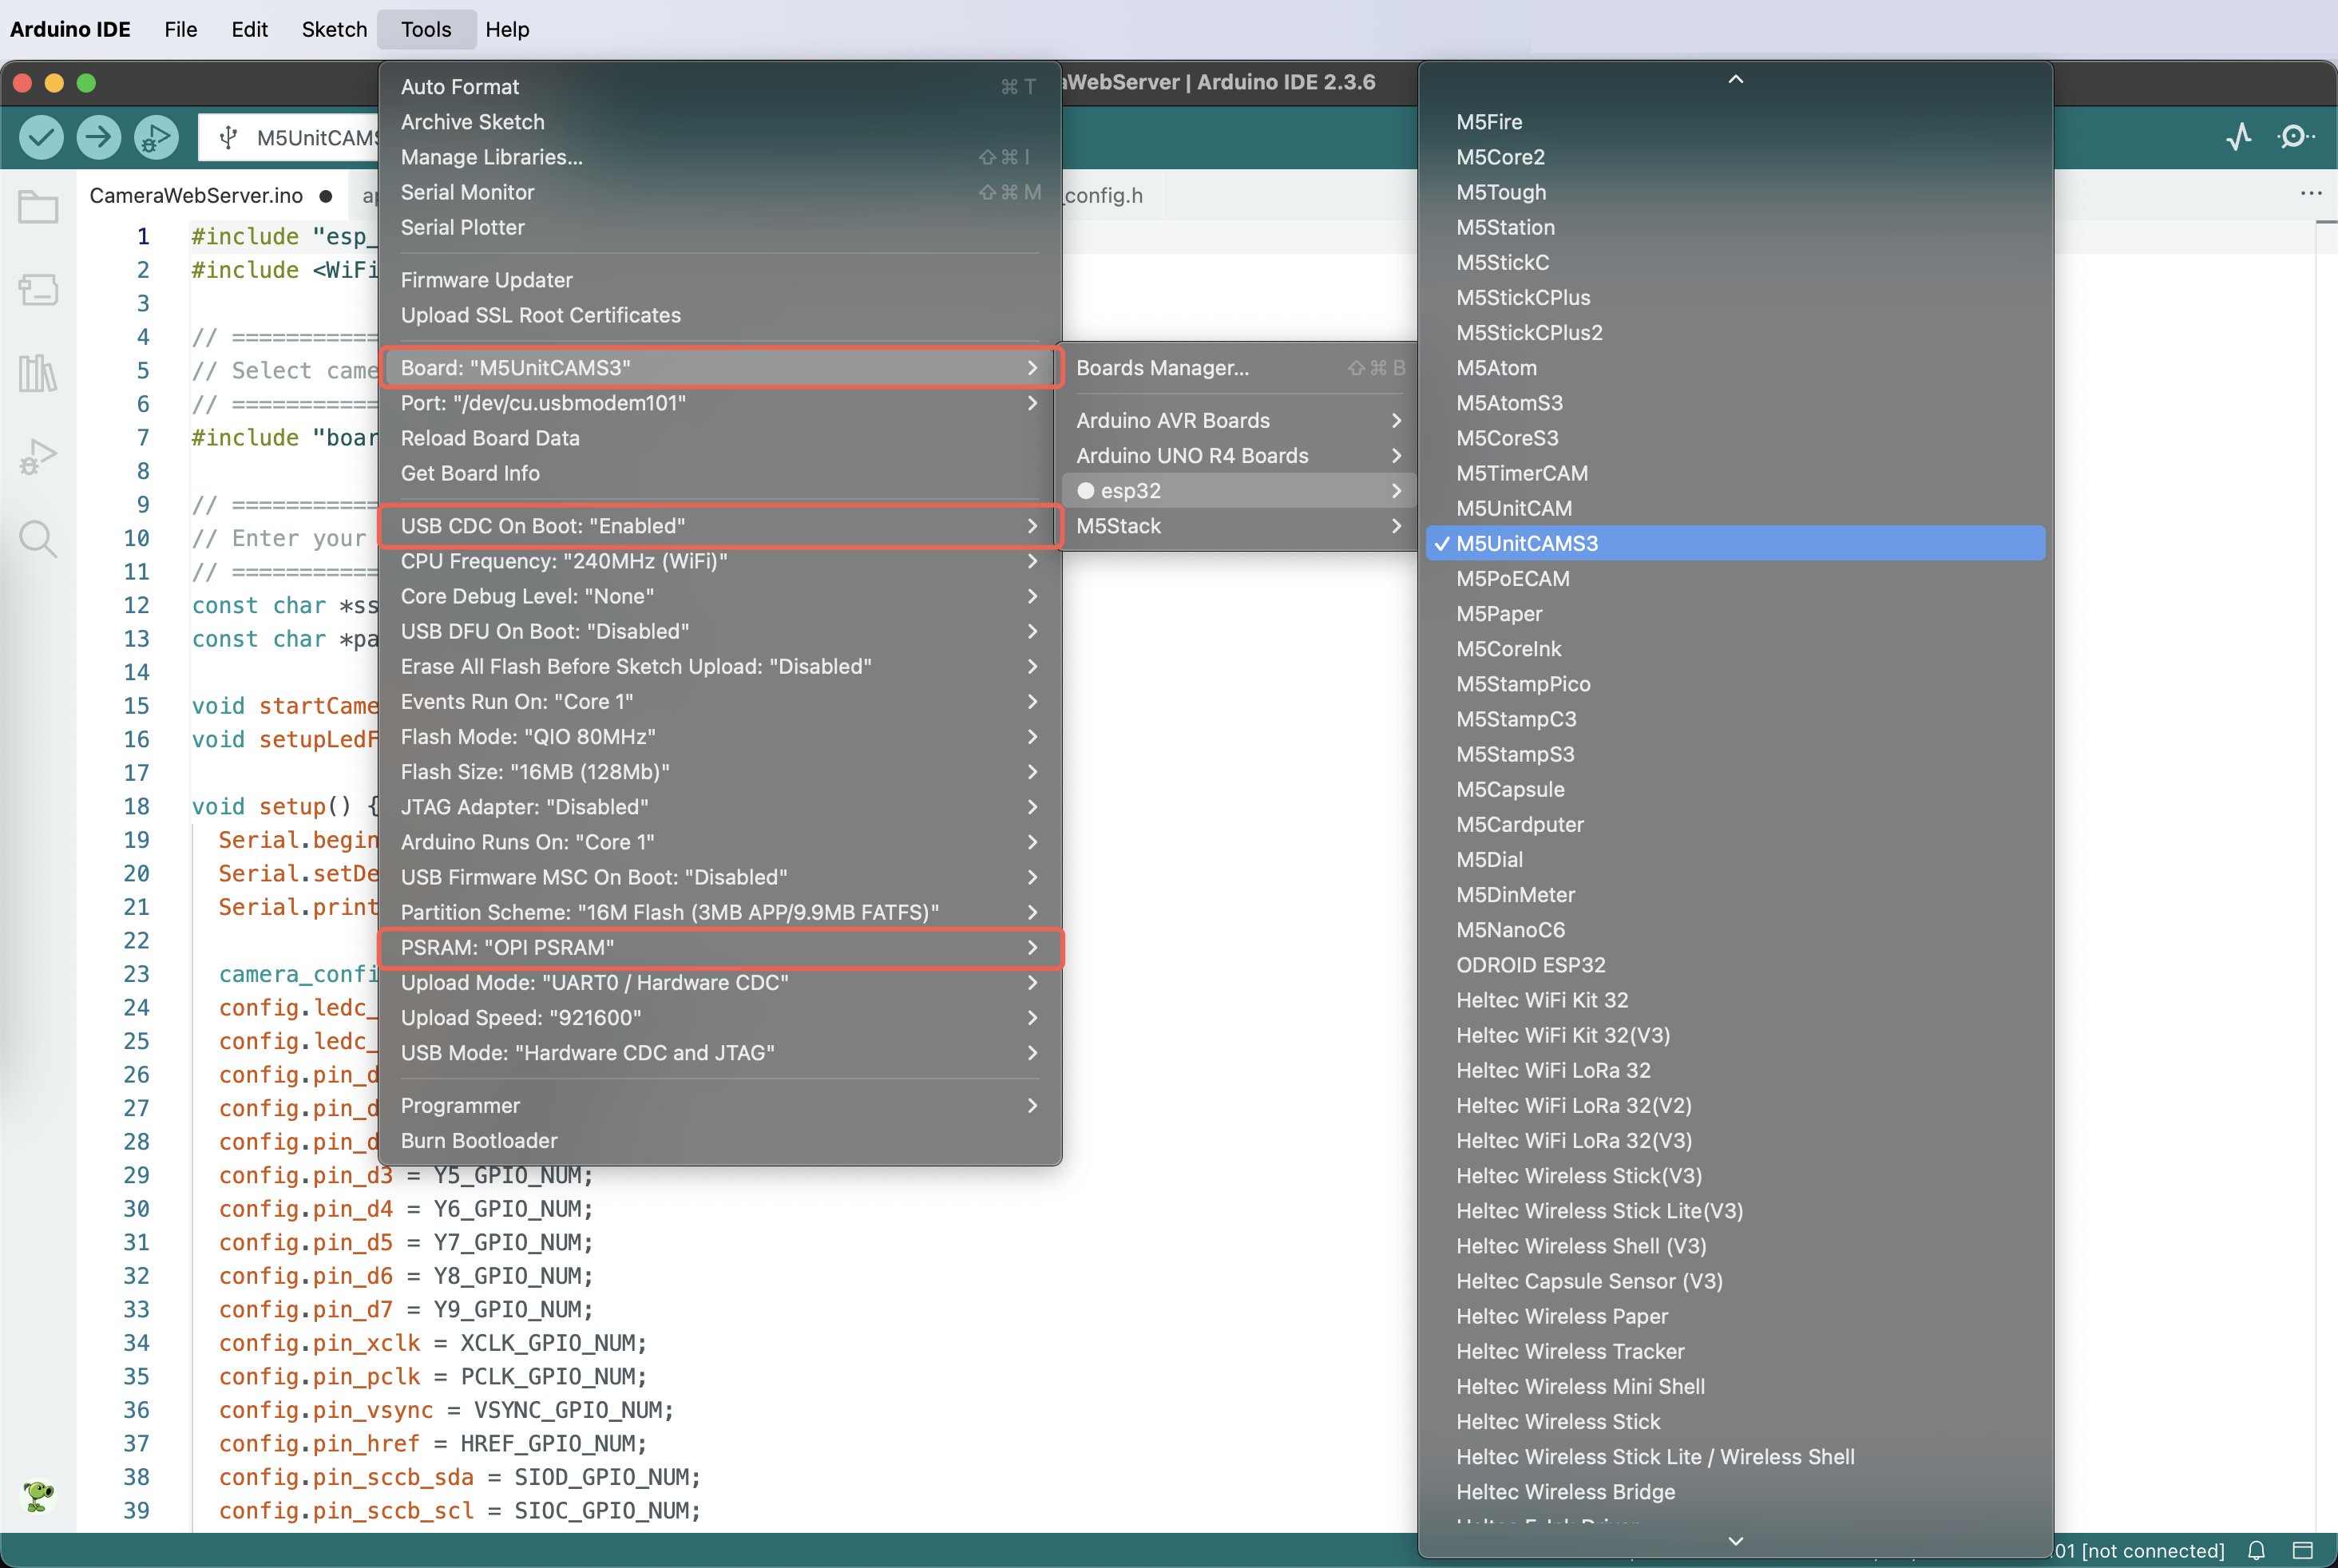This screenshot has width=2338, height=1568.
Task: Open the M5UnitCAMS3 board selector in toolbar
Action: tap(290, 138)
